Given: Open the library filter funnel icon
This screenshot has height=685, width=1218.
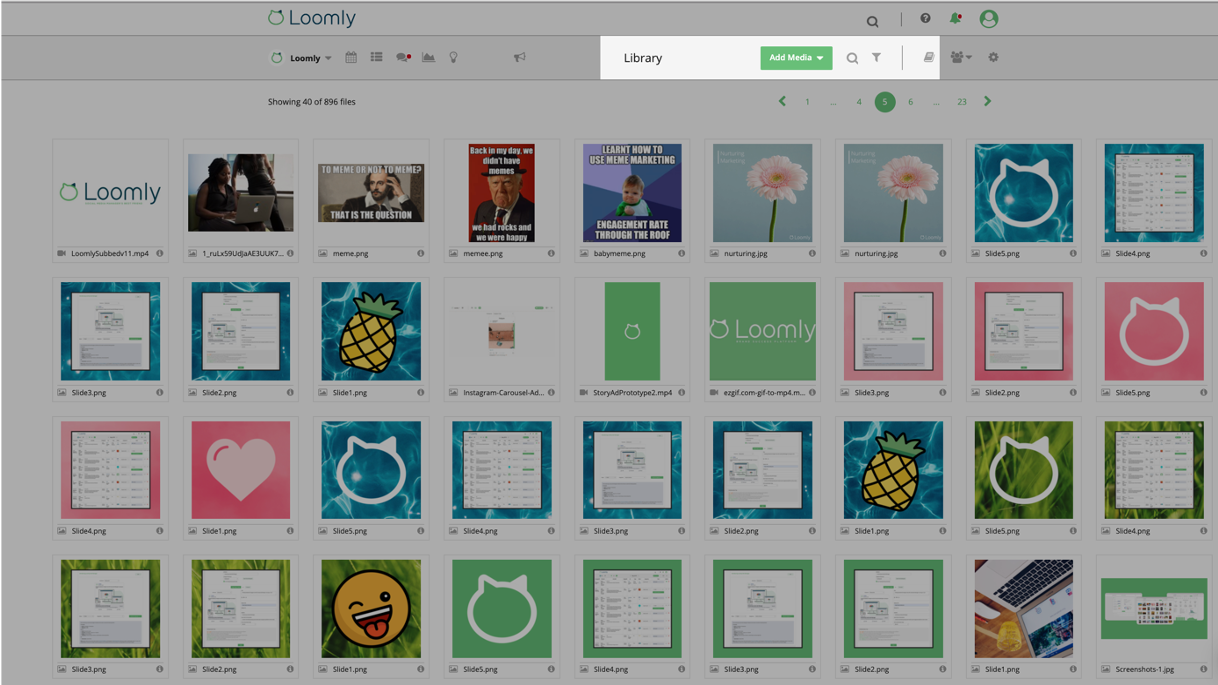Looking at the screenshot, I should tap(876, 58).
